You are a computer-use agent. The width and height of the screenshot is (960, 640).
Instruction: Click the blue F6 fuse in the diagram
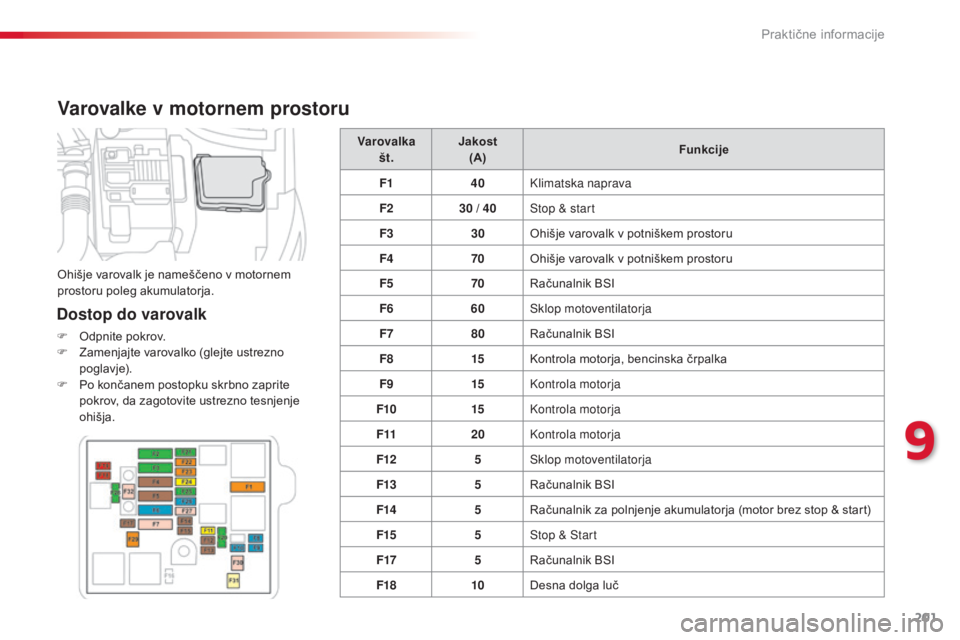click(x=156, y=510)
